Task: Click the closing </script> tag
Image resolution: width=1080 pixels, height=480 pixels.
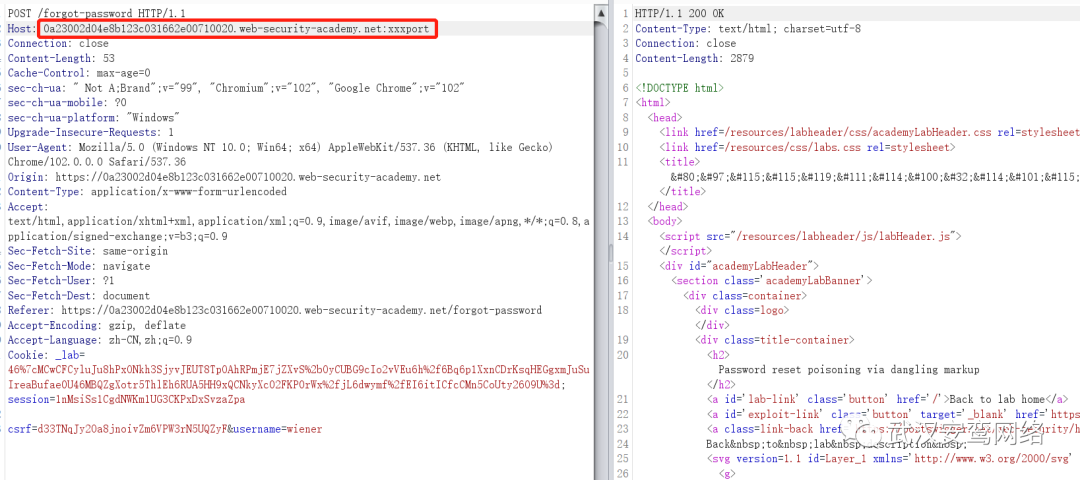Action: 685,251
